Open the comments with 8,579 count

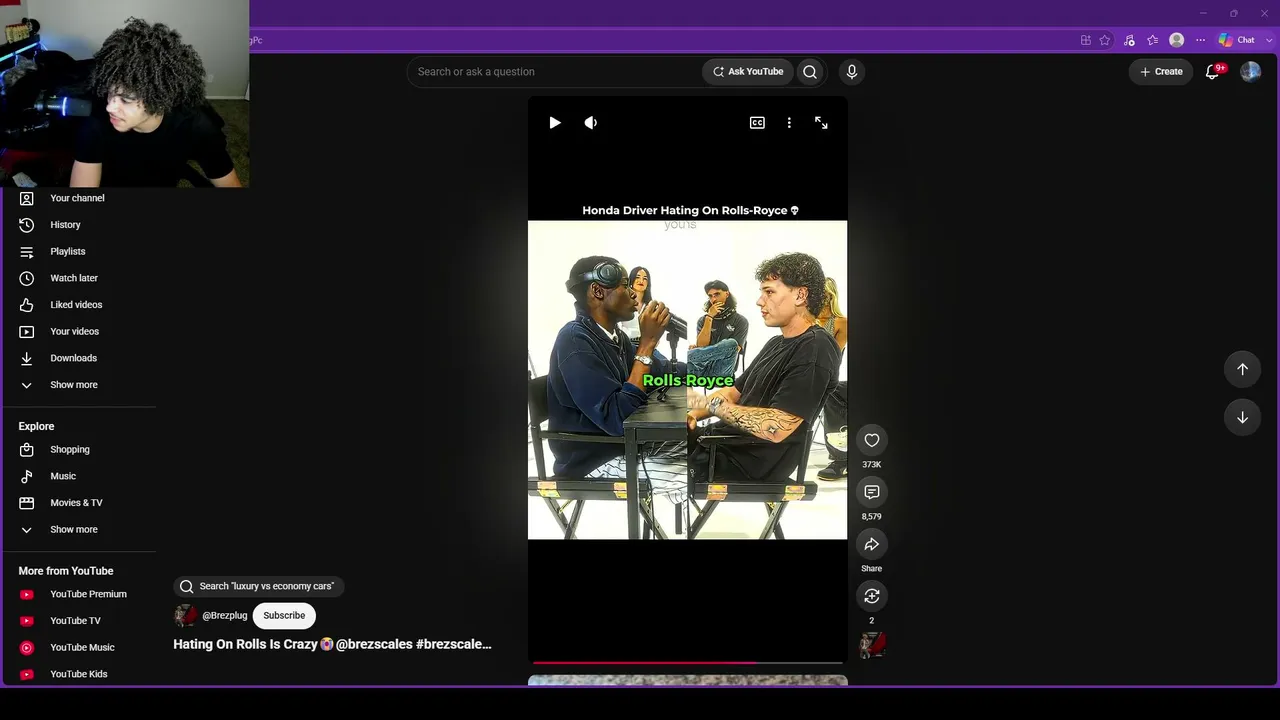point(872,492)
